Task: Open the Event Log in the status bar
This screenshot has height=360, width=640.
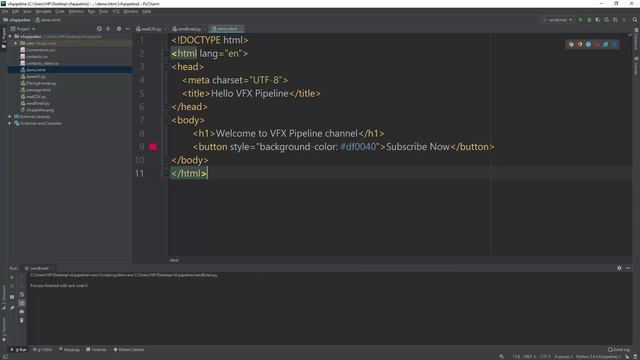Action: (618, 350)
